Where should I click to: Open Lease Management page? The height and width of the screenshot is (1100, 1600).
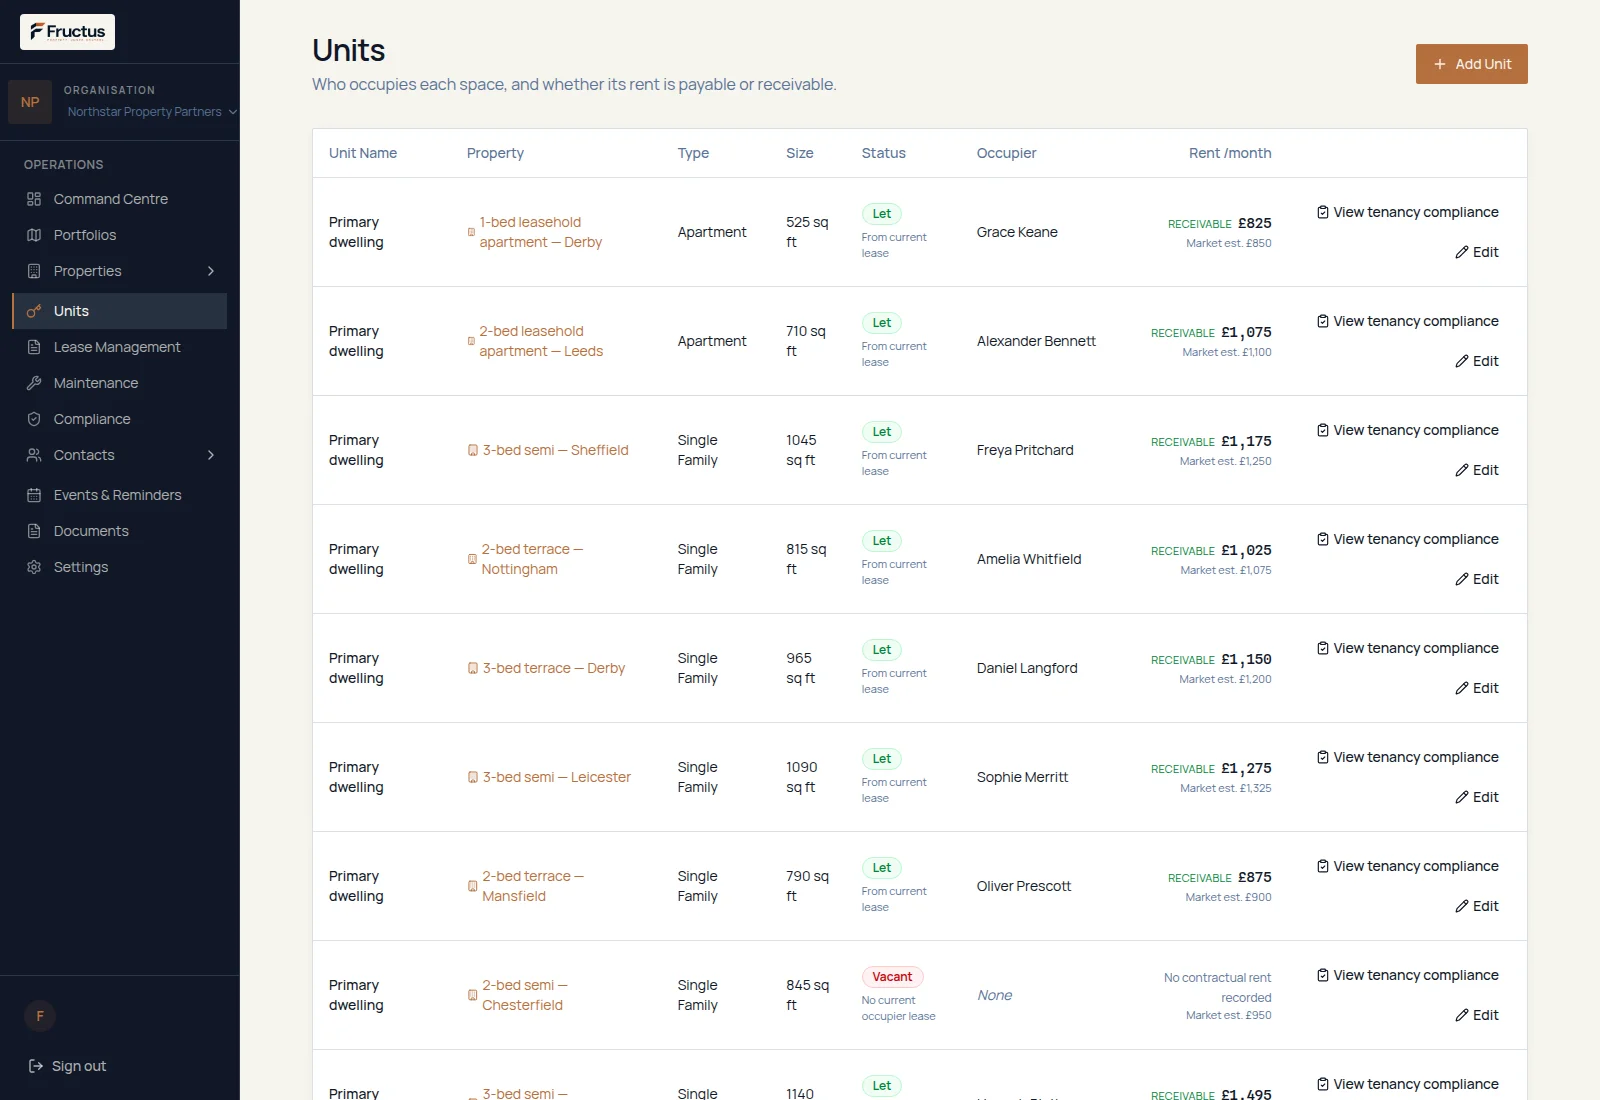click(119, 347)
